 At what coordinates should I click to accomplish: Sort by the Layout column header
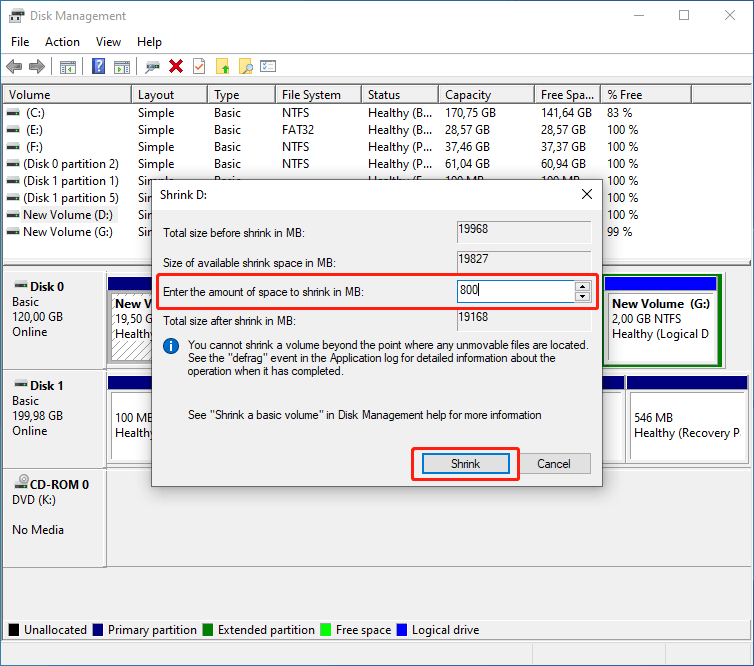click(x=170, y=95)
